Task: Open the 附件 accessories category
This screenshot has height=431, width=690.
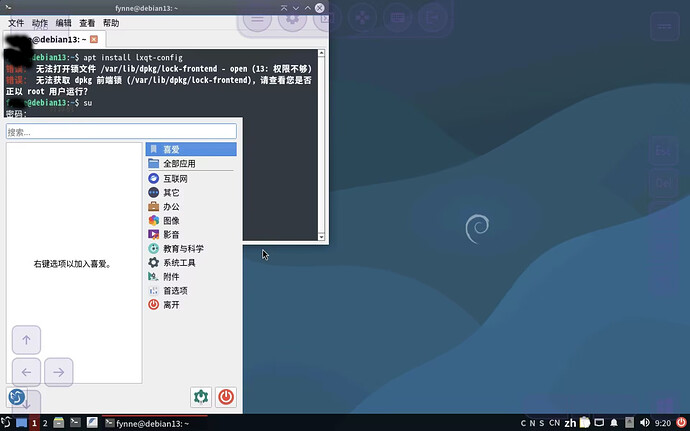Action: coord(191,277)
